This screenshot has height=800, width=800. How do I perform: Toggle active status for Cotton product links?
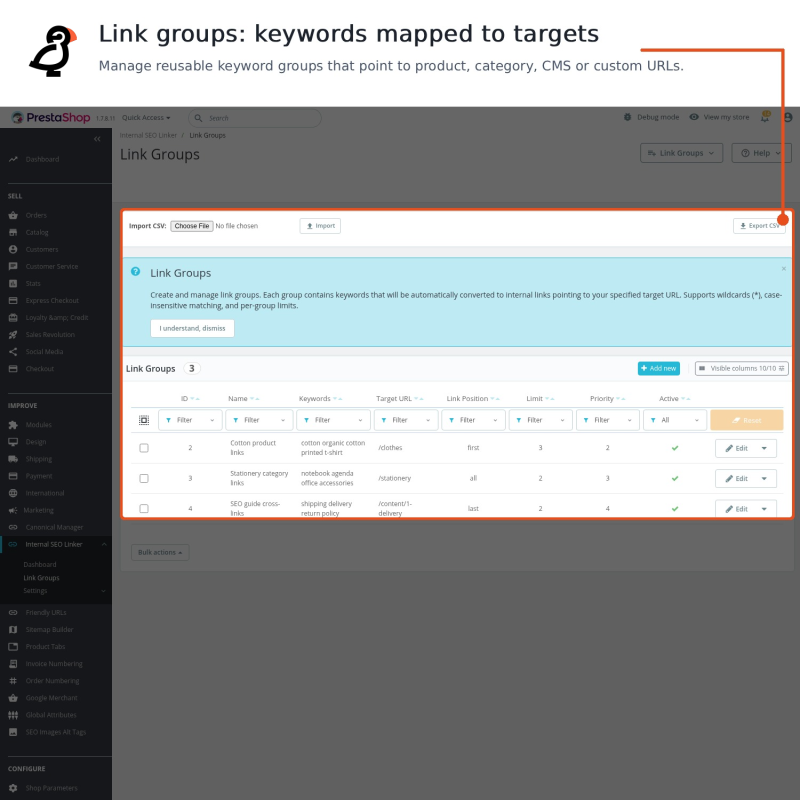675,448
